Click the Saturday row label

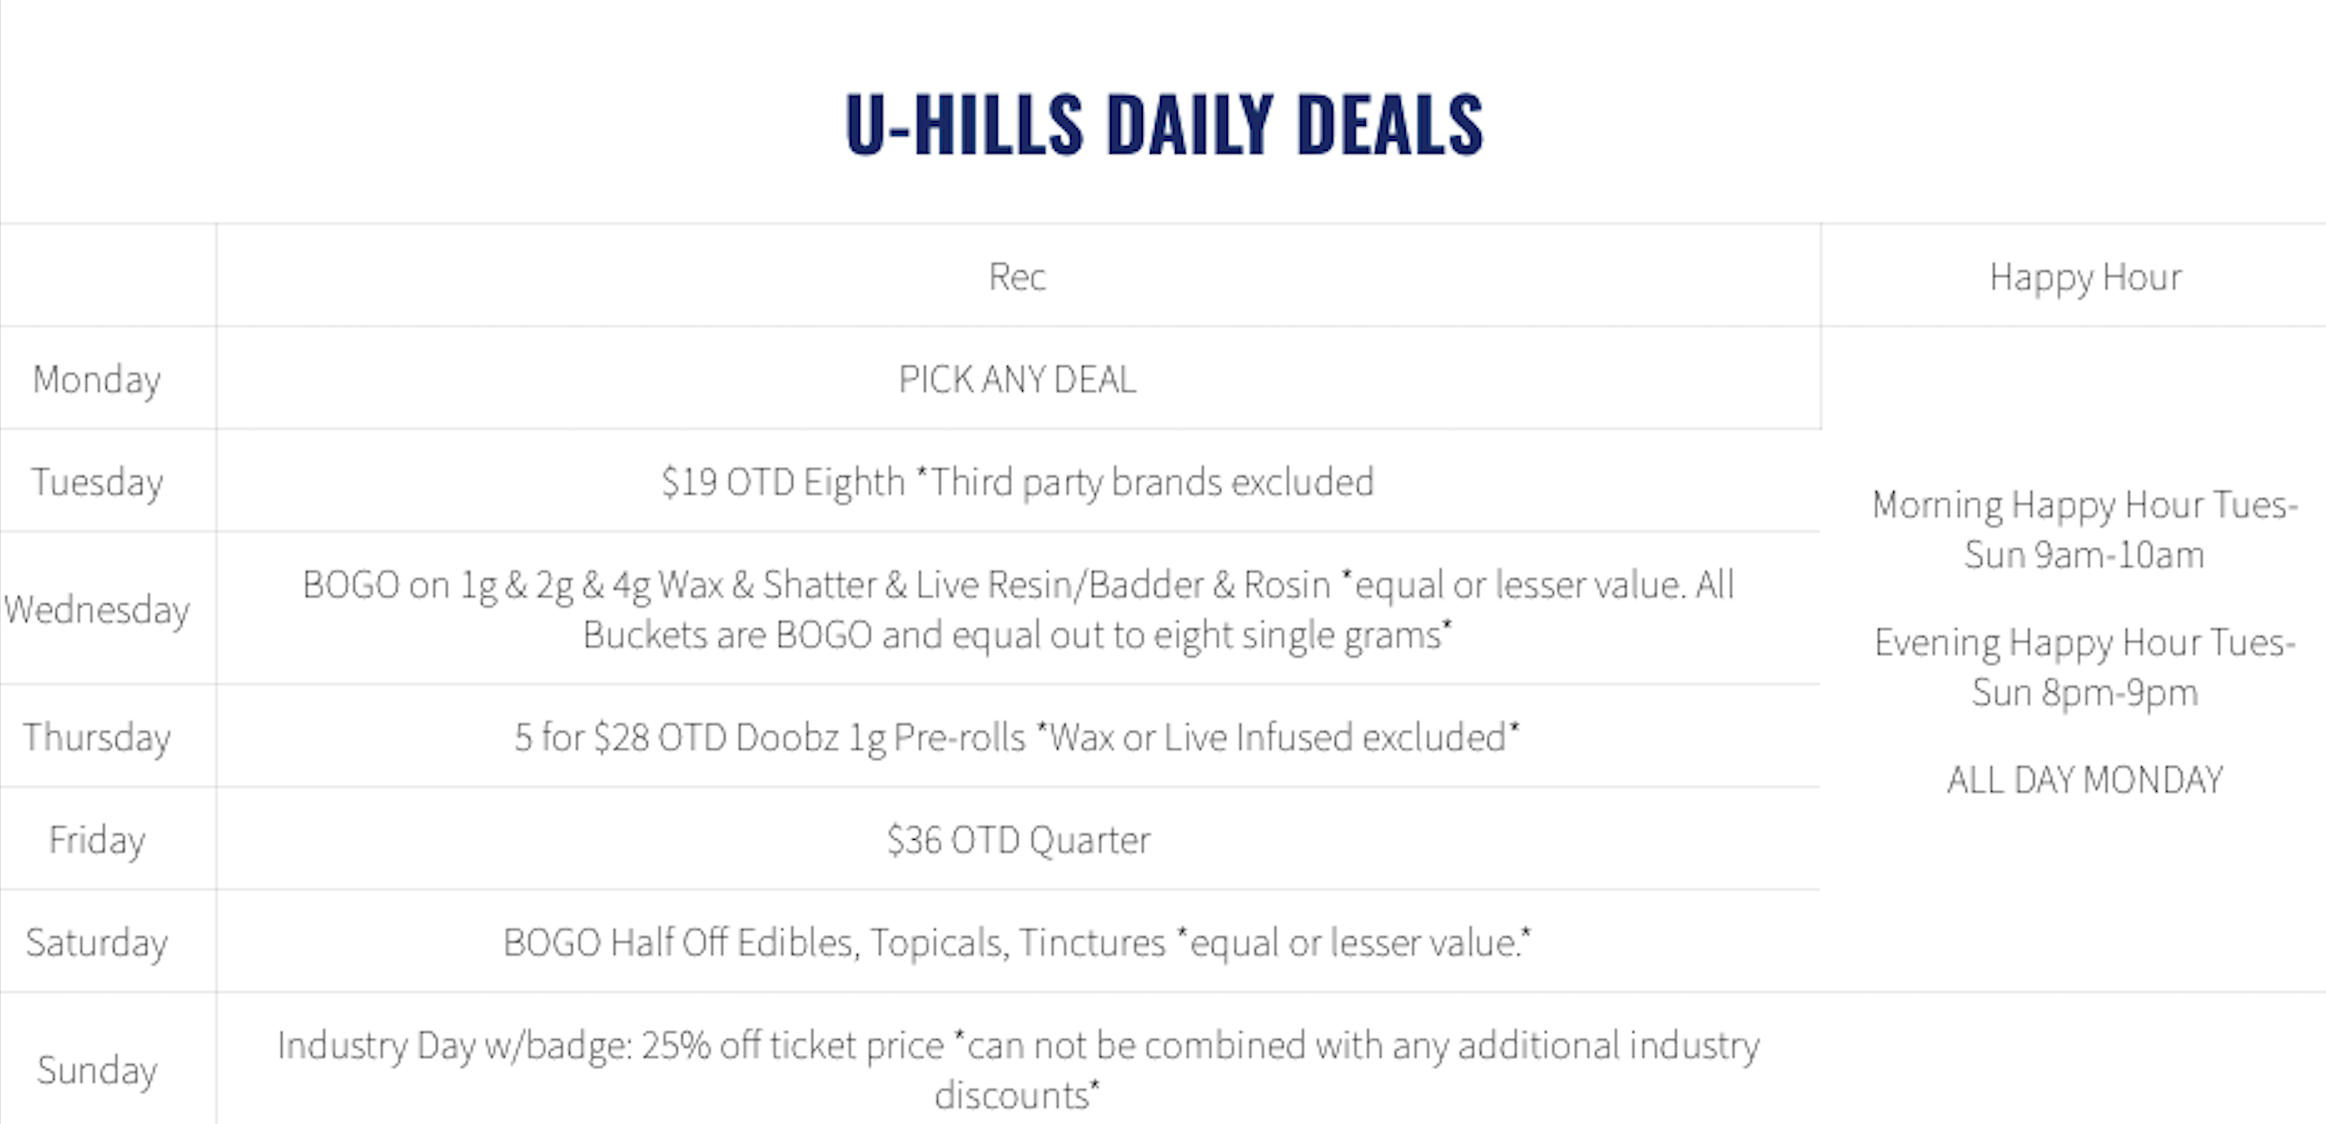pos(97,943)
